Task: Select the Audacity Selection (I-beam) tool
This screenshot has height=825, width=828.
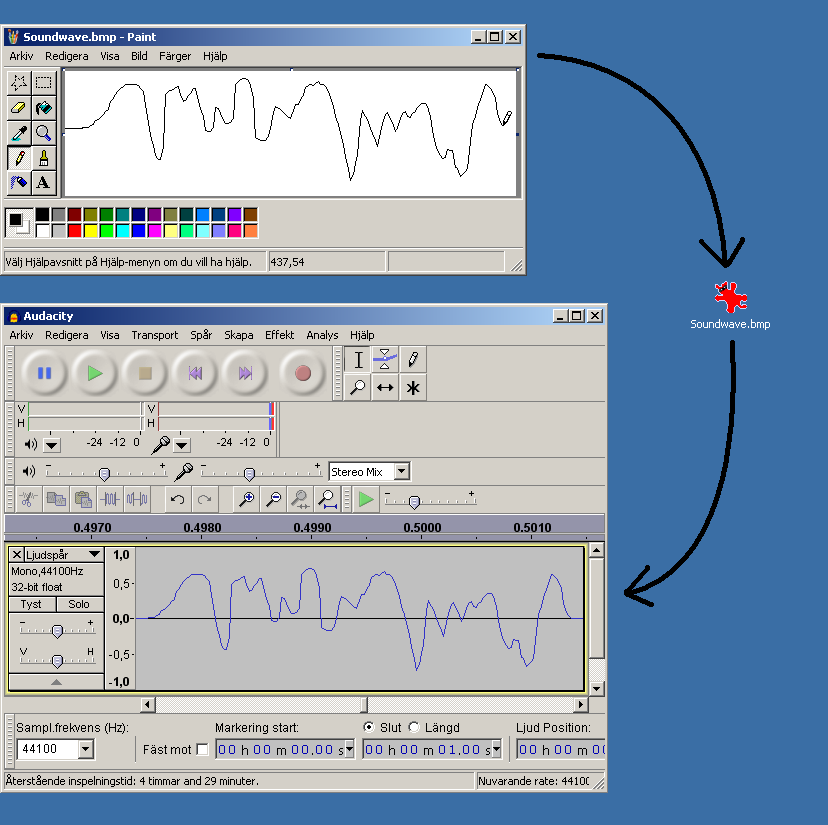Action: (x=358, y=360)
